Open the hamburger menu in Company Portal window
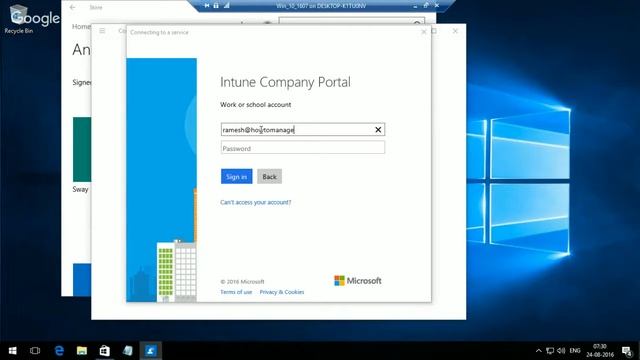 click(102, 31)
